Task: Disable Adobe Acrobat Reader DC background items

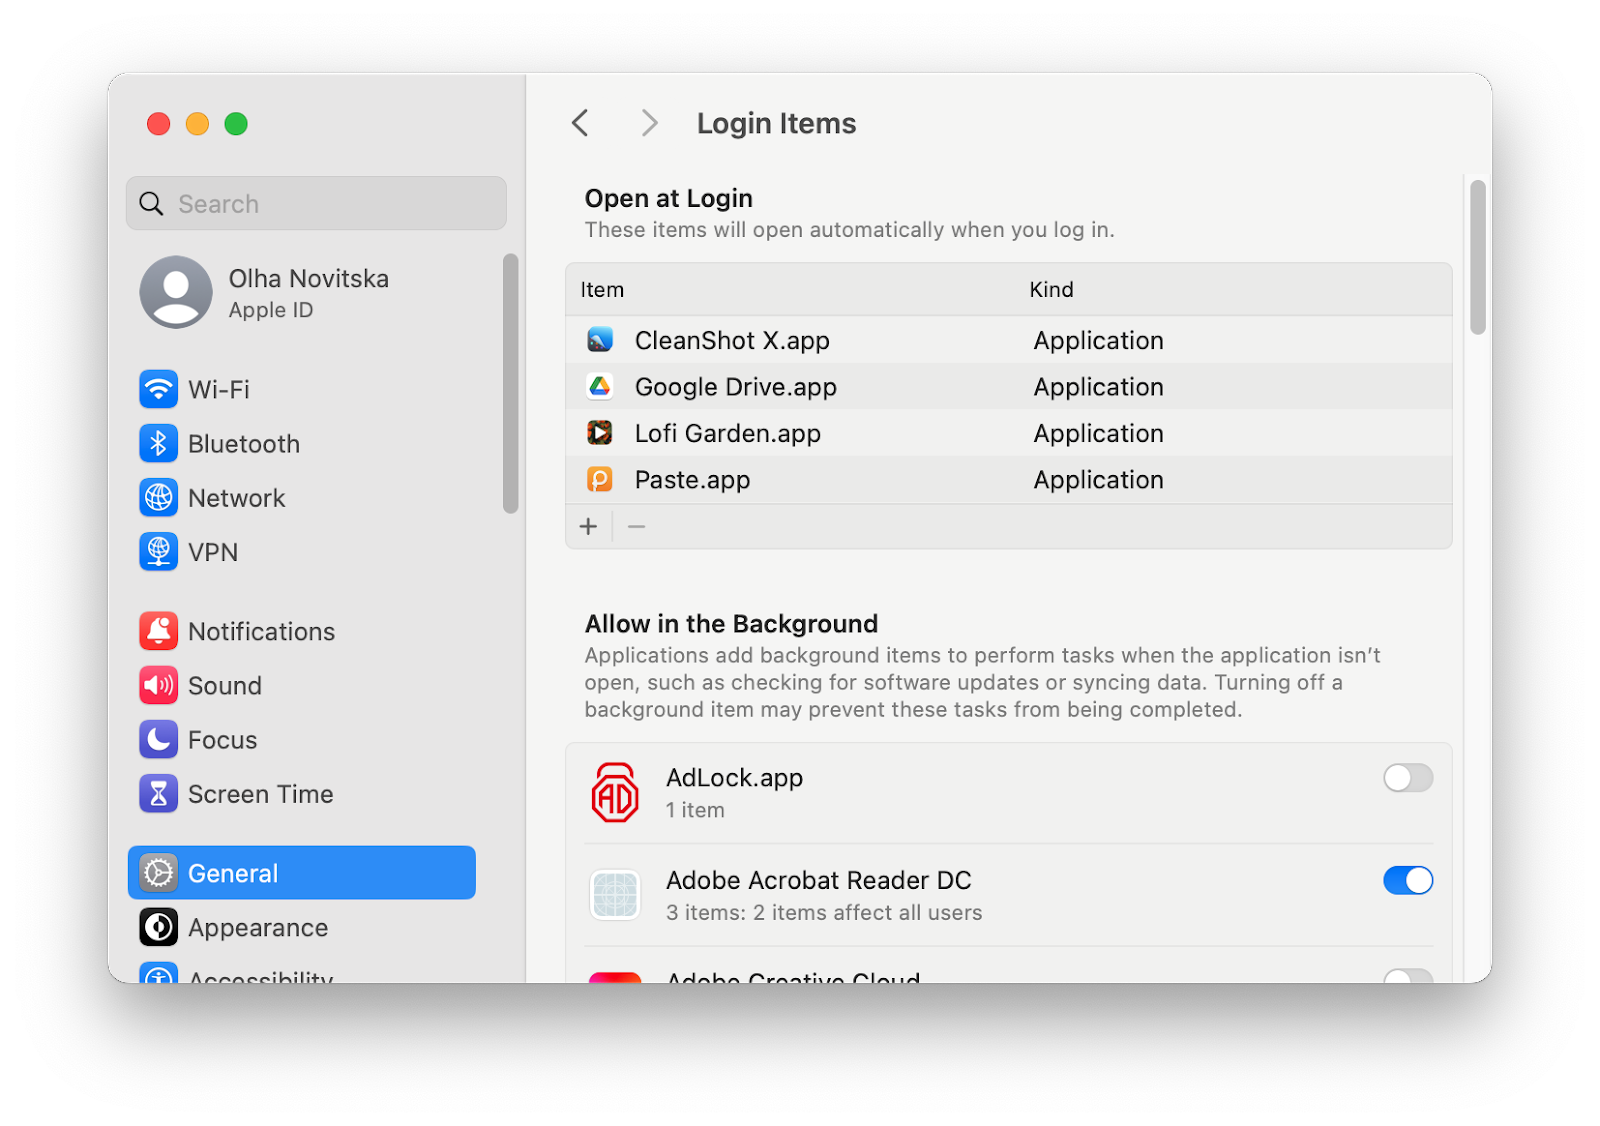Action: [1408, 881]
